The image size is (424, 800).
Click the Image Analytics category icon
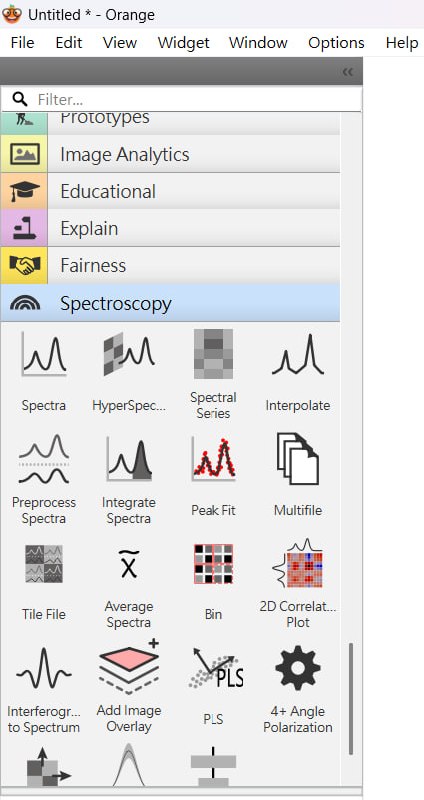click(24, 154)
